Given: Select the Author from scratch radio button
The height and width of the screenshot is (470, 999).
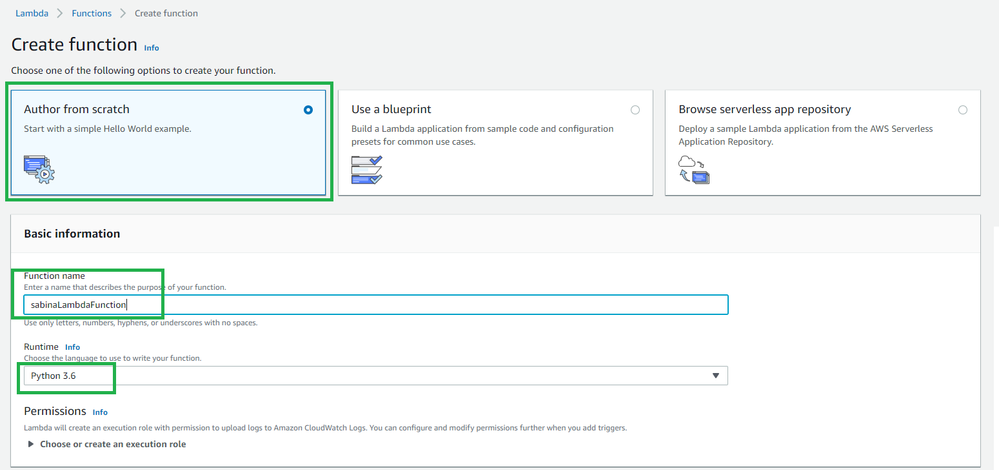Looking at the screenshot, I should tap(308, 110).
